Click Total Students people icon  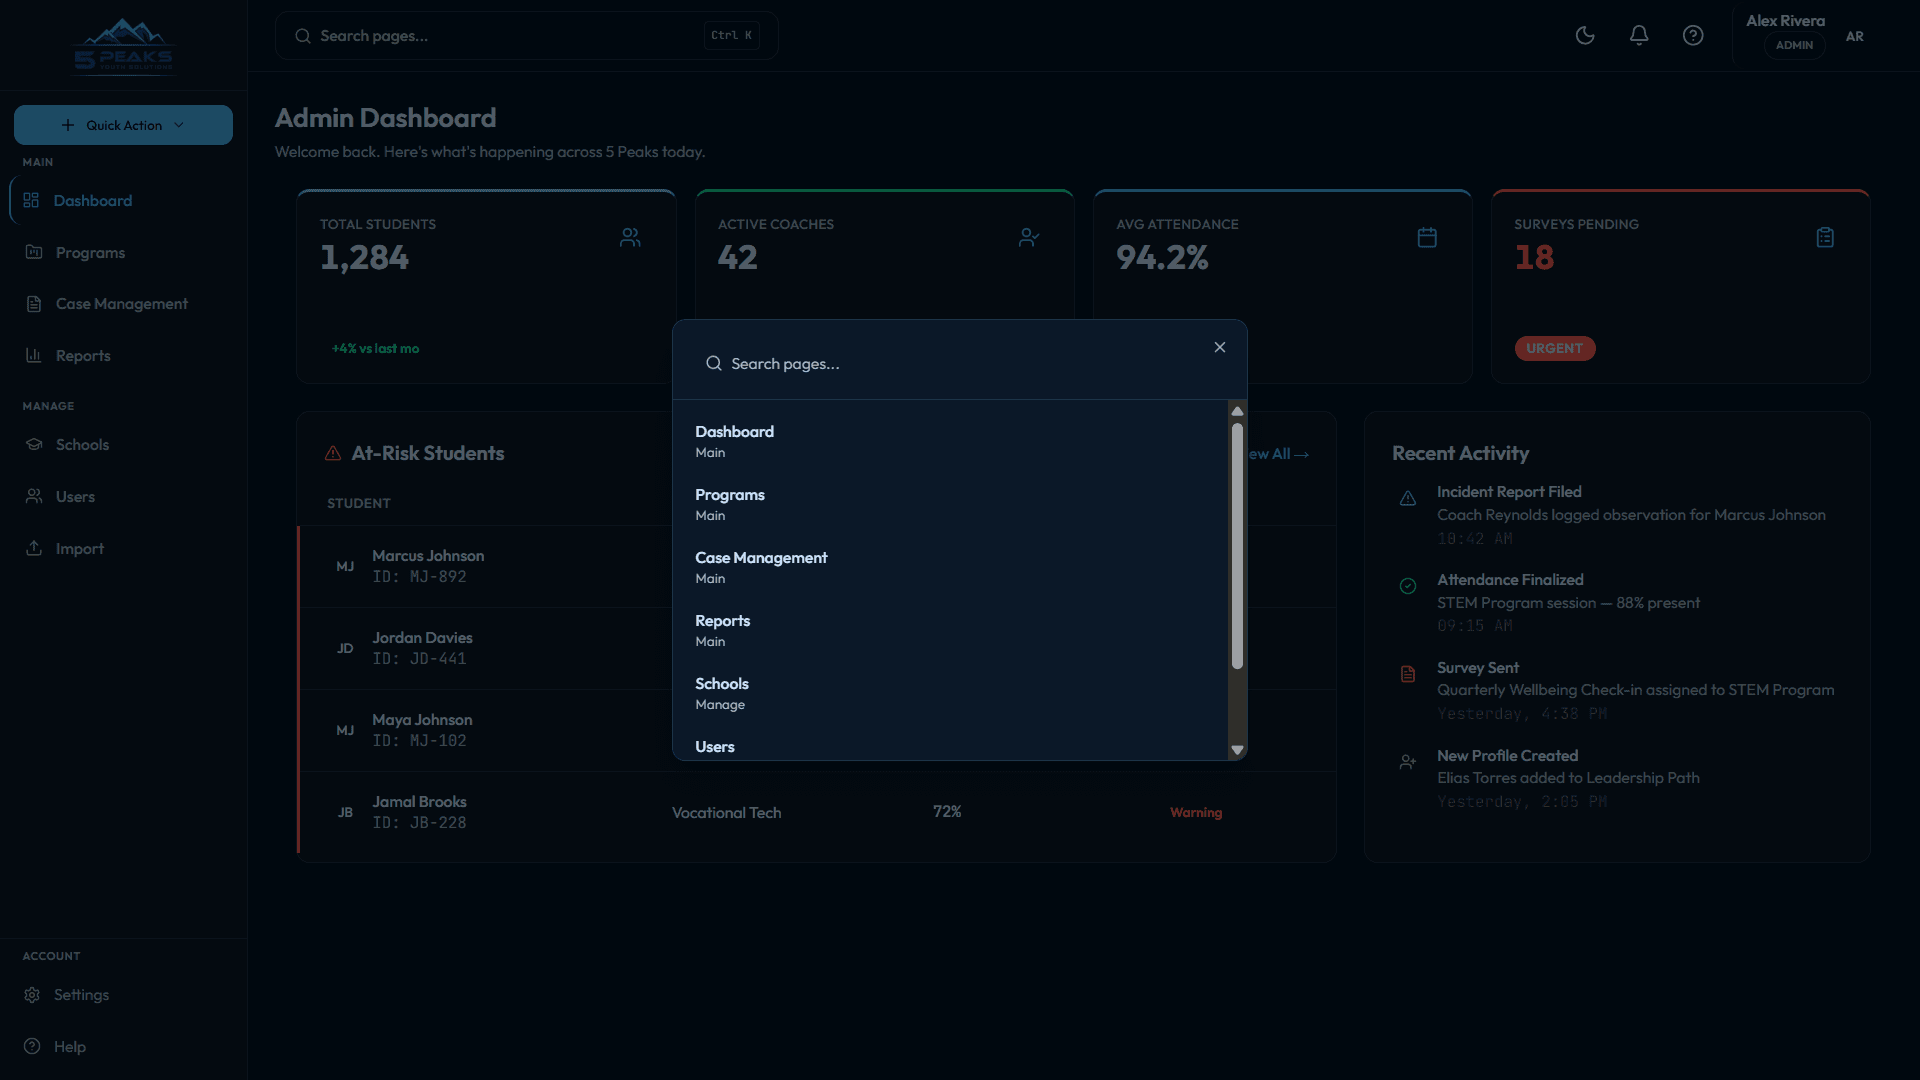pyautogui.click(x=630, y=238)
